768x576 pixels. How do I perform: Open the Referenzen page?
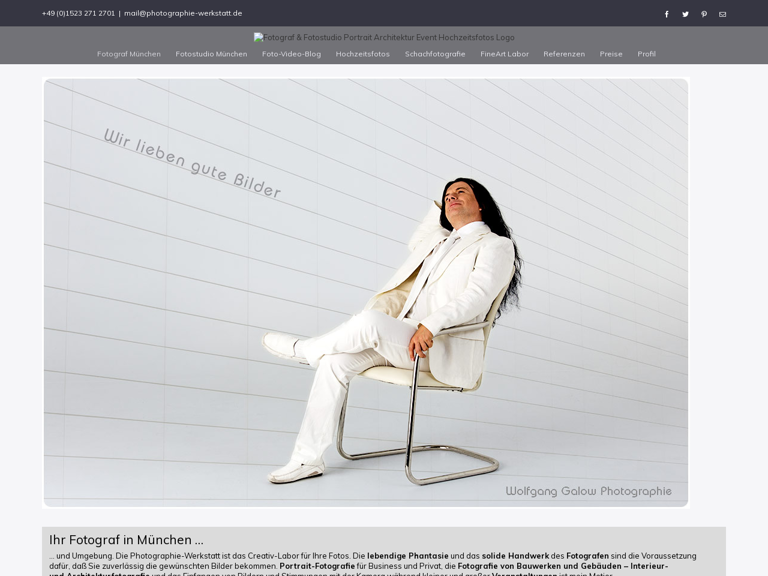[564, 54]
